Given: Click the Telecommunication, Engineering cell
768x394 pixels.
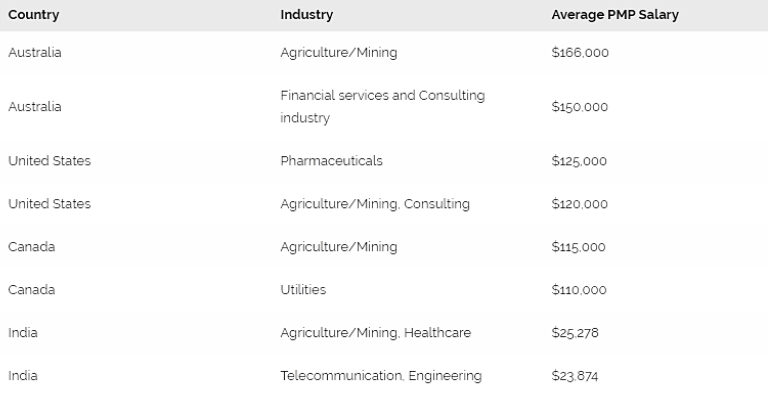Looking at the screenshot, I should point(381,376).
